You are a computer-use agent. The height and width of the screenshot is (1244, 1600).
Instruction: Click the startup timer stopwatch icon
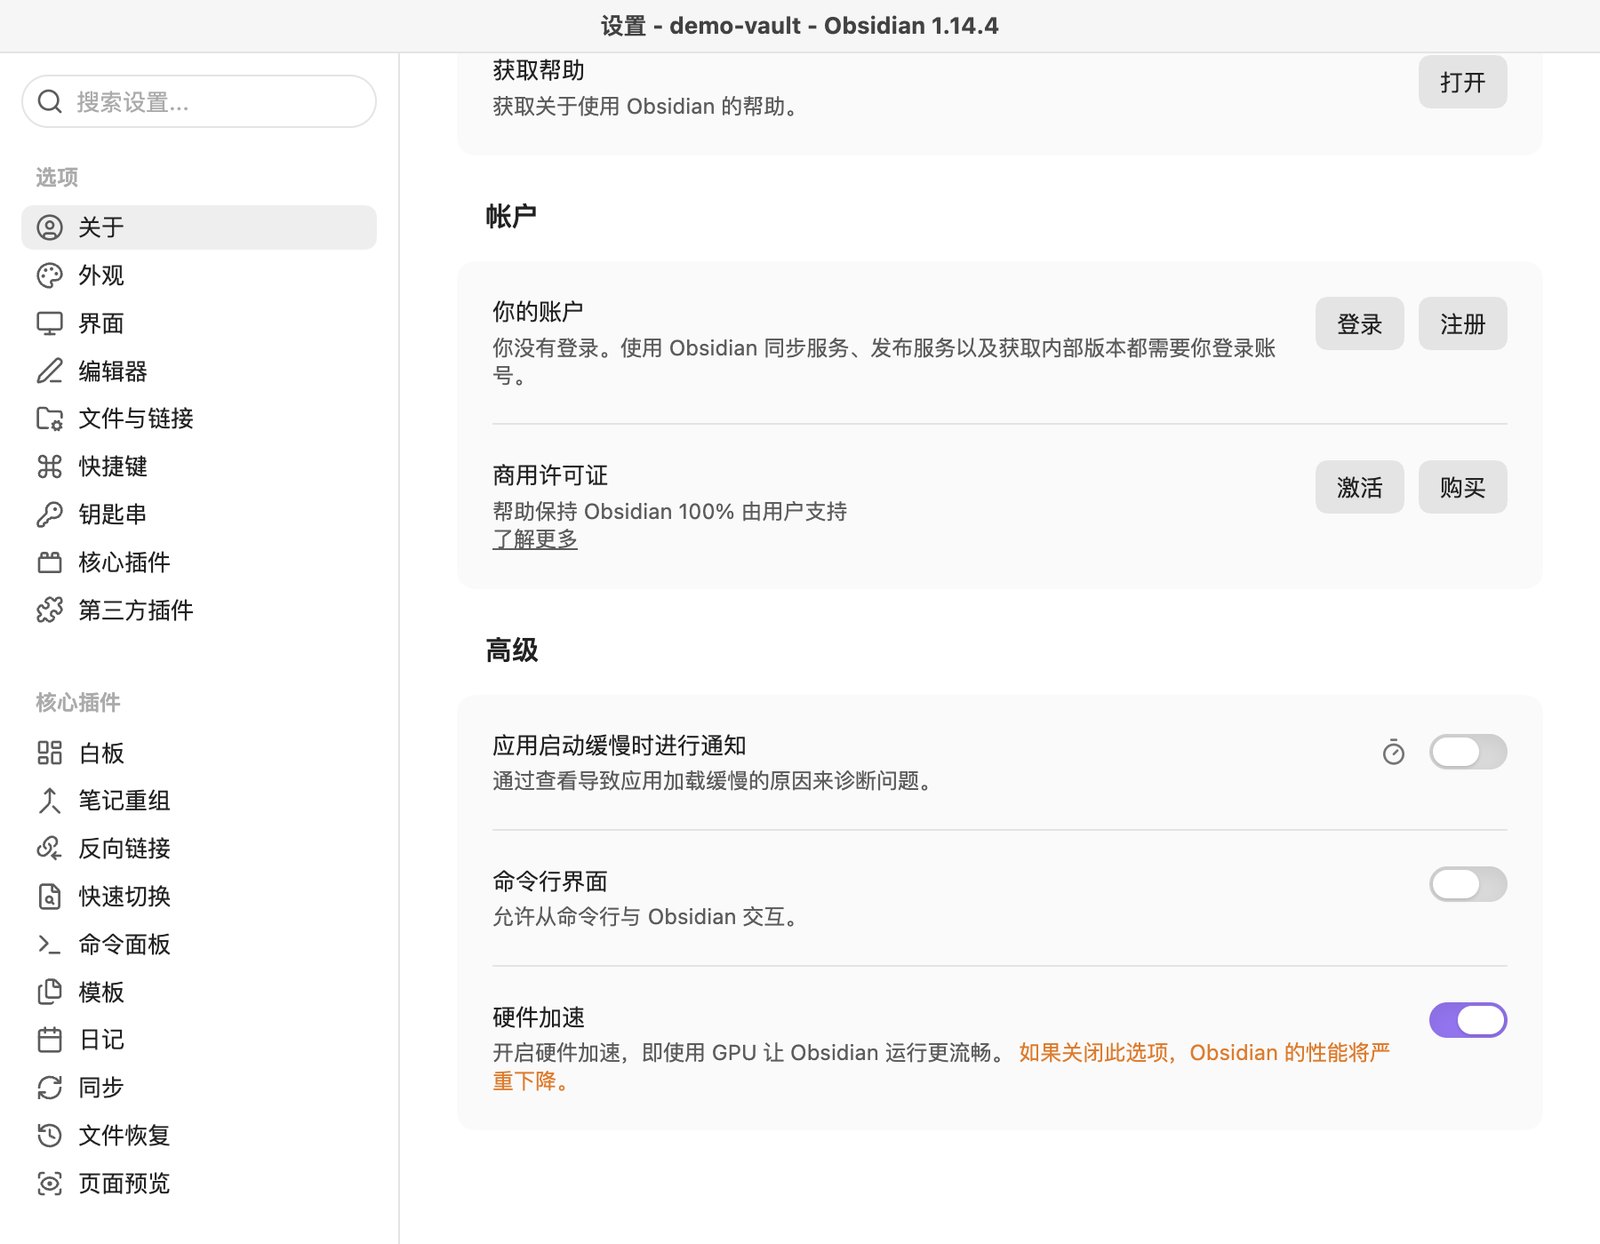(1393, 752)
